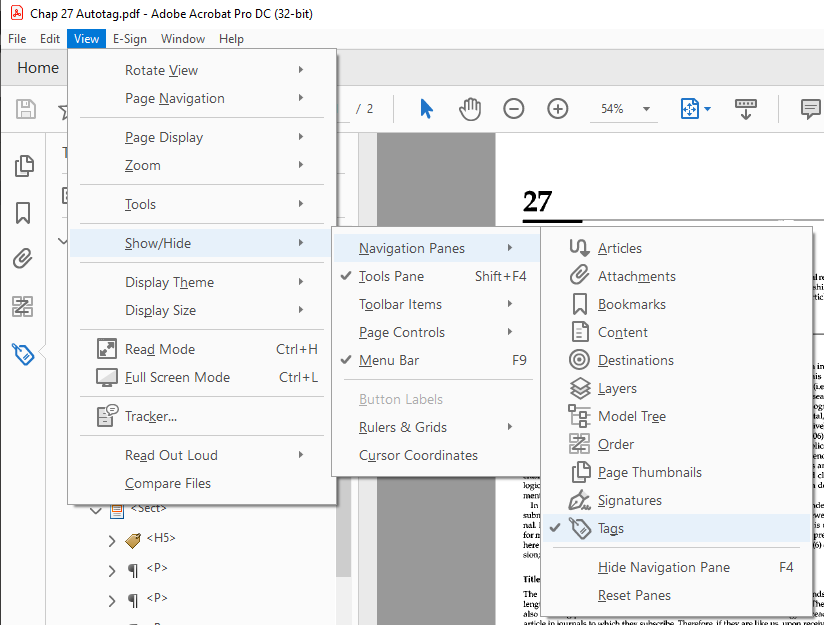Open Rulers & Grids submenu
This screenshot has height=625, width=824.
(x=436, y=427)
